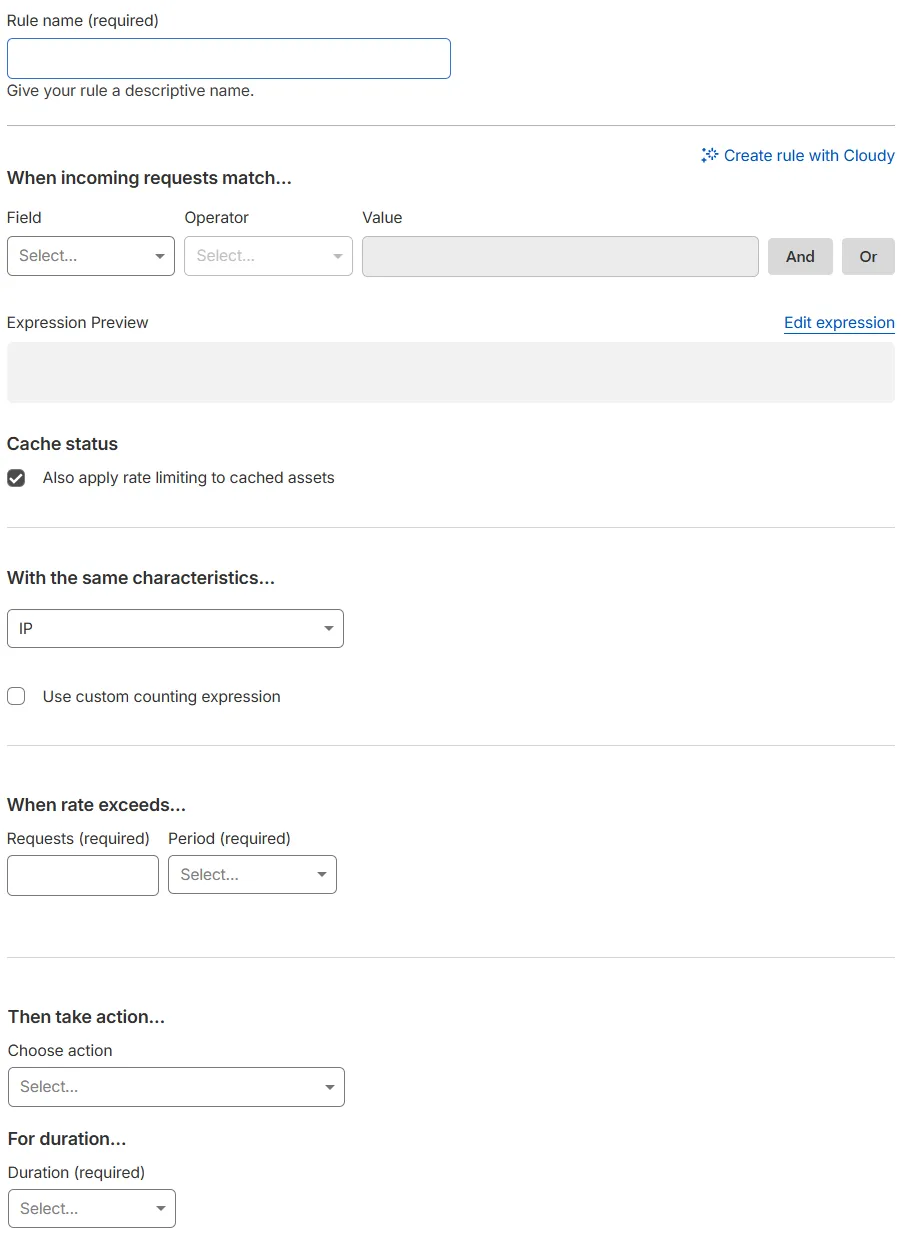The width and height of the screenshot is (901, 1245).
Task: Click the chevron on the IP characteristics selector
Action: (329, 628)
